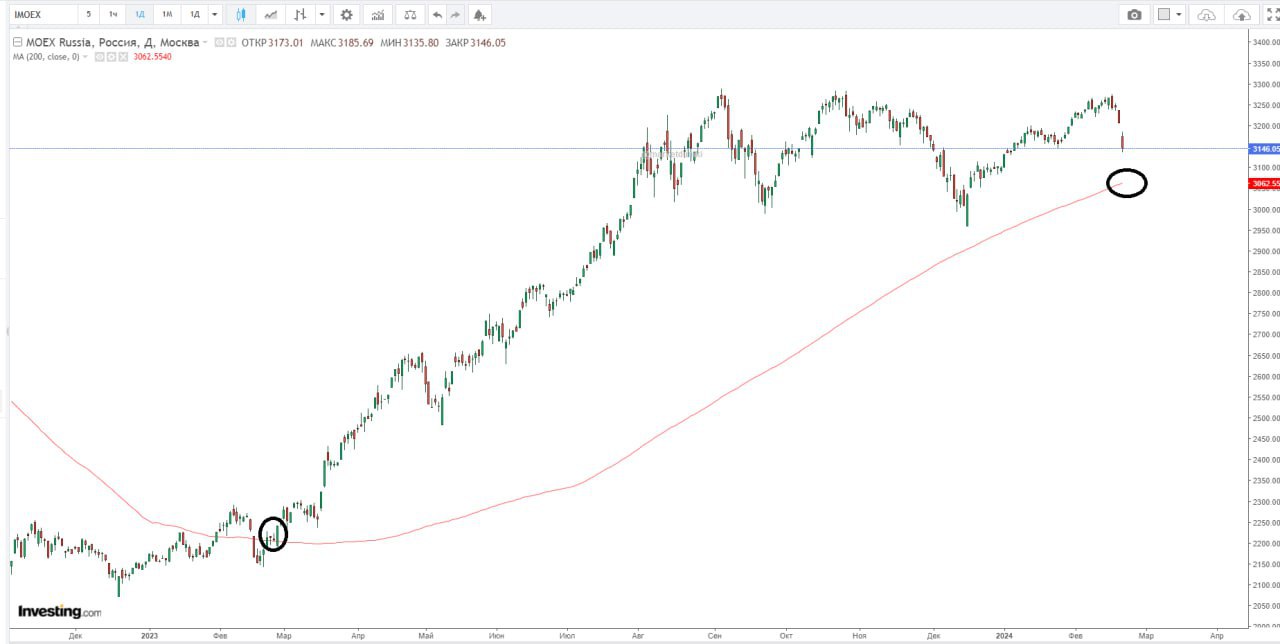Open the bar style dropdown arrow
This screenshot has height=644, width=1280.
click(321, 15)
